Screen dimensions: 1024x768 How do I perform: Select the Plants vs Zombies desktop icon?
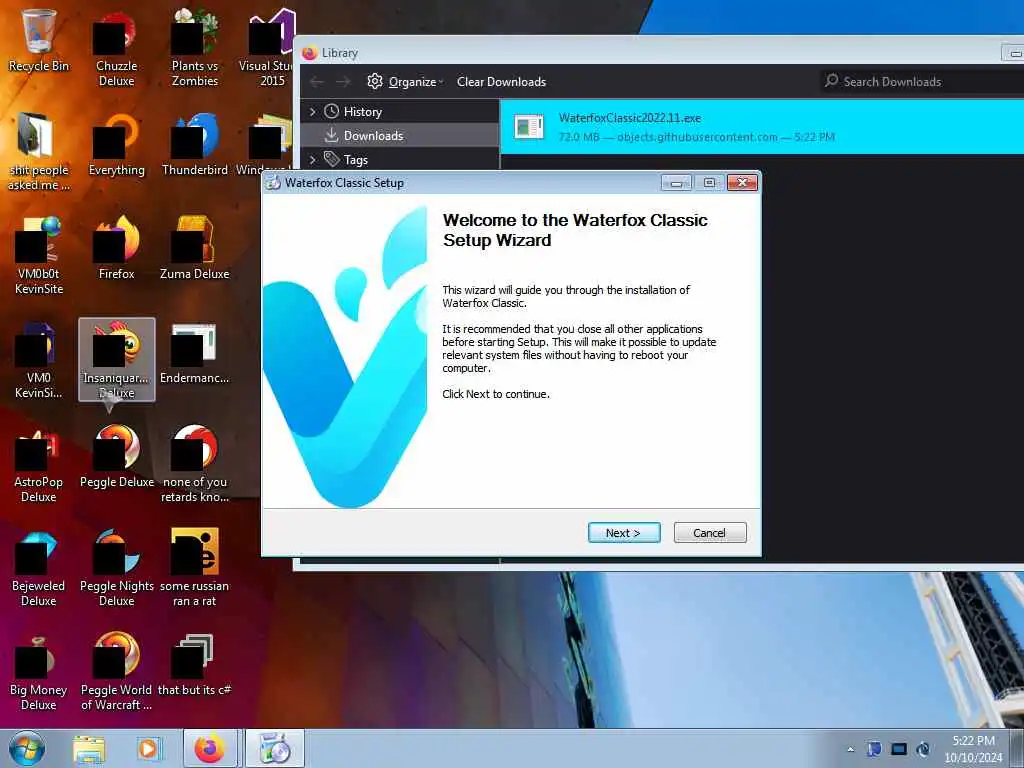click(x=195, y=47)
